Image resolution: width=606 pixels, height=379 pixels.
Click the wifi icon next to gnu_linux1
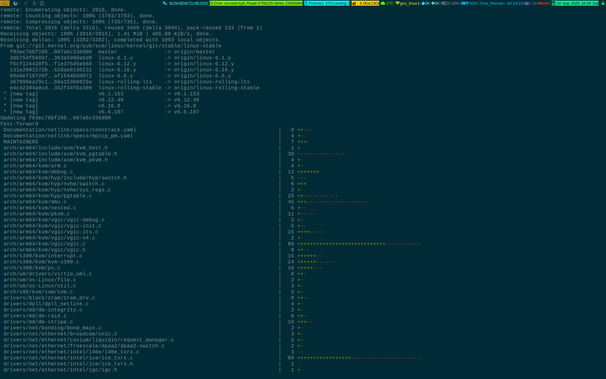tap(397, 3)
